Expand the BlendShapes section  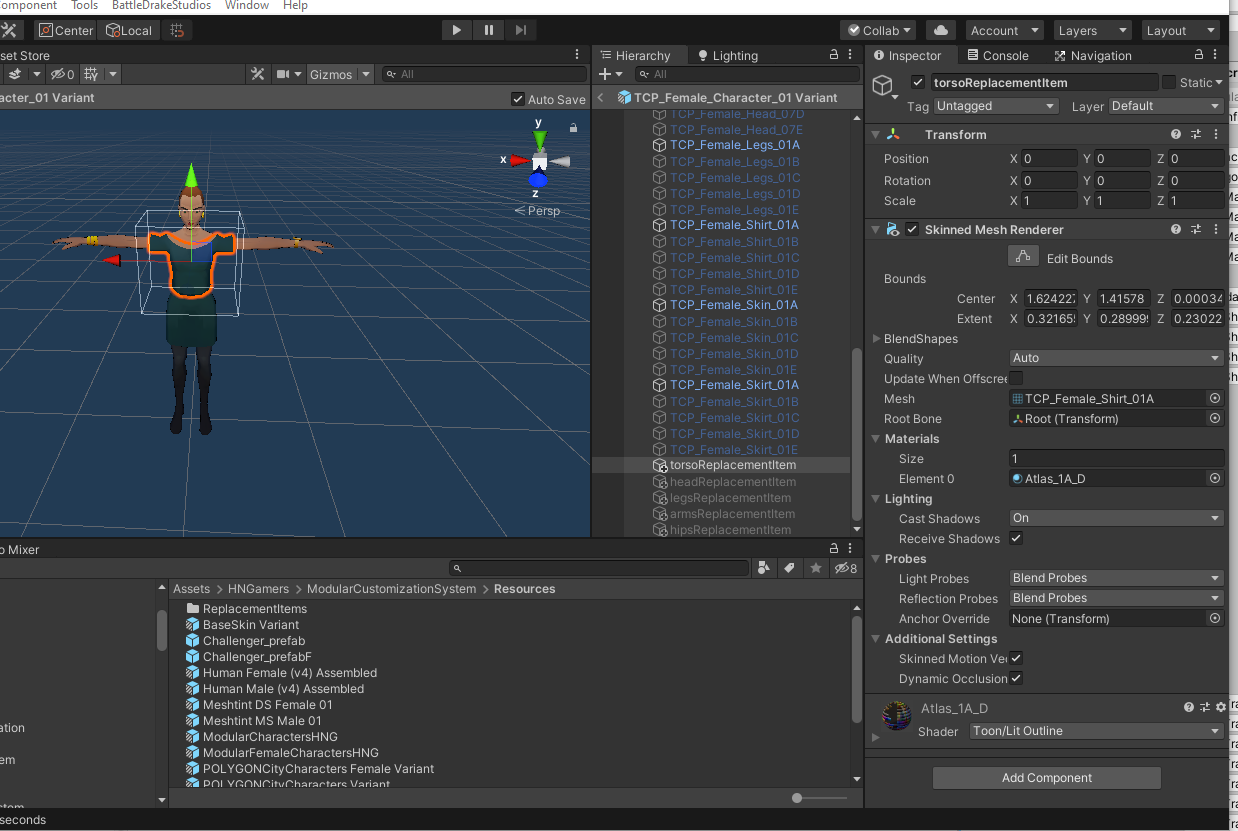(877, 339)
